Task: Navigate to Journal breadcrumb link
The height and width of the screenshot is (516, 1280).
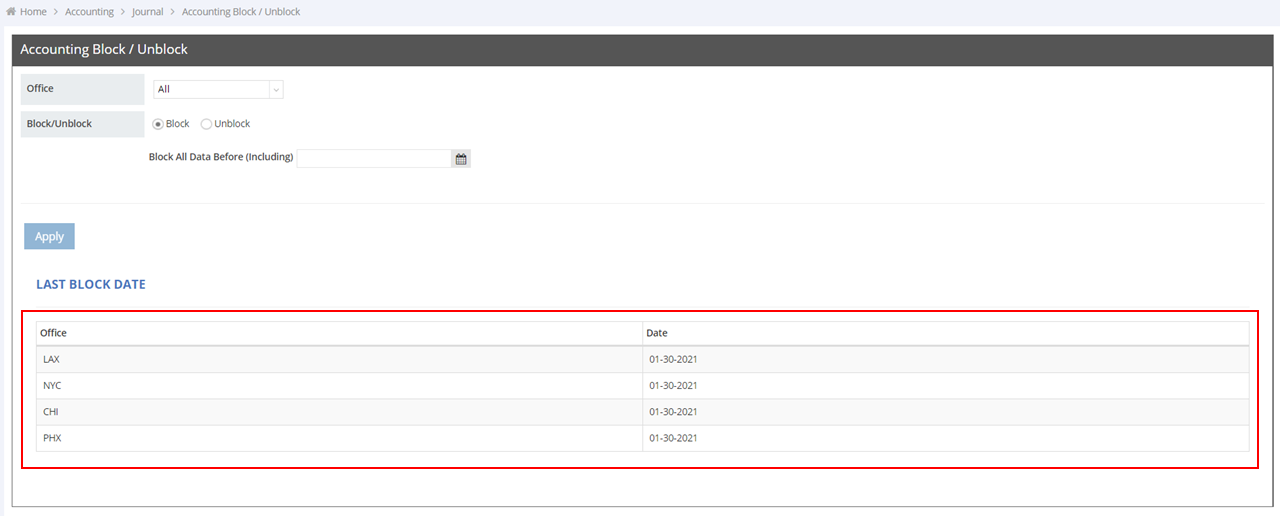Action: pos(148,12)
